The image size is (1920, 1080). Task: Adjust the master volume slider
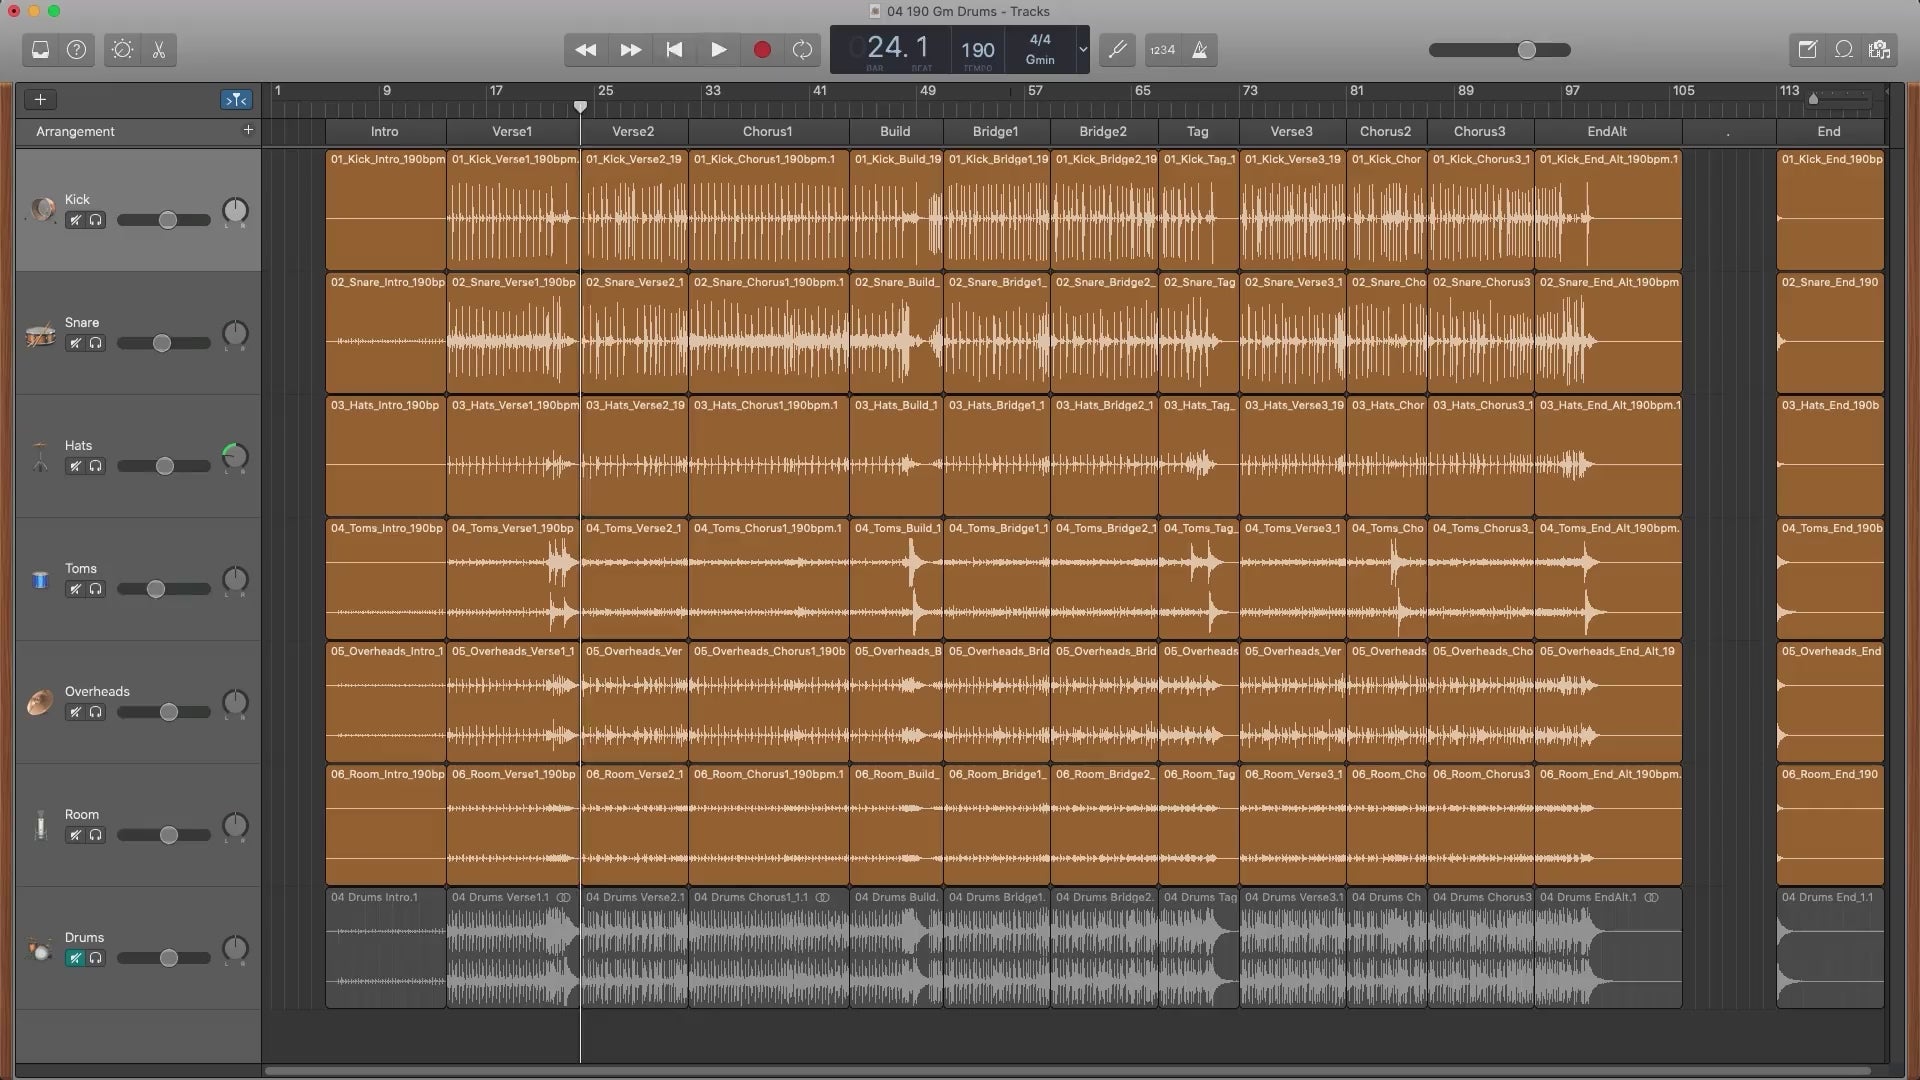point(1525,50)
